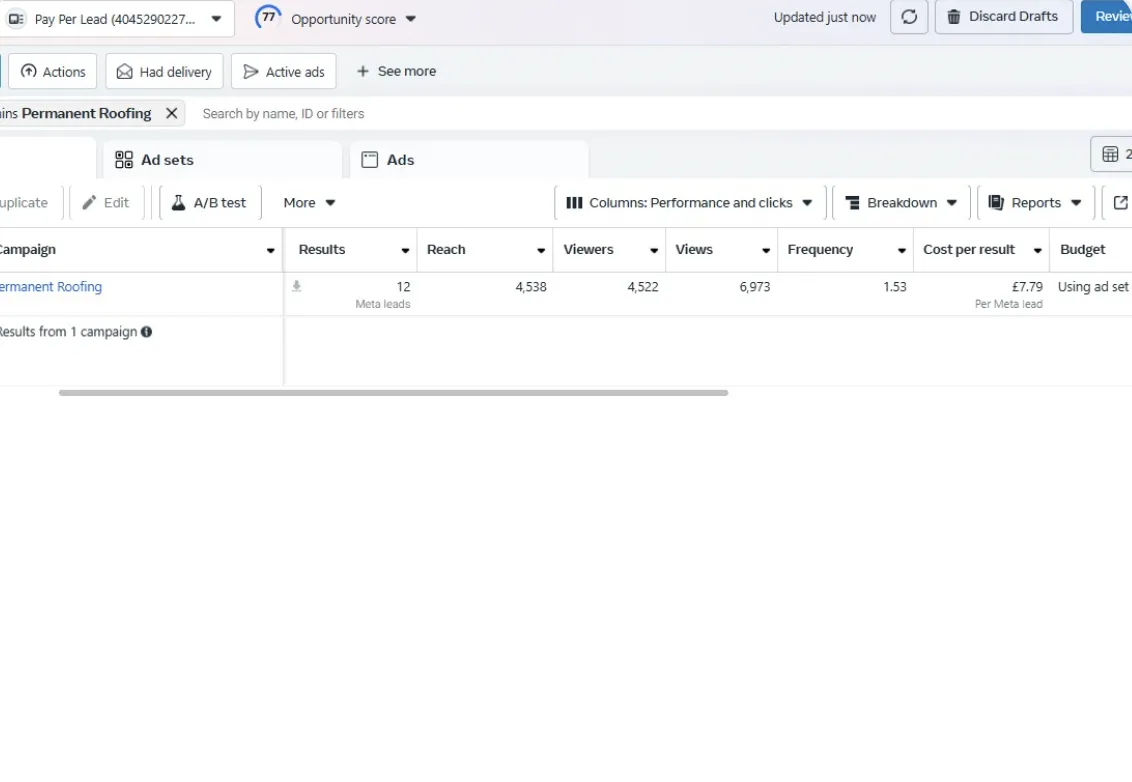Open the Reports dropdown

coord(1035,203)
